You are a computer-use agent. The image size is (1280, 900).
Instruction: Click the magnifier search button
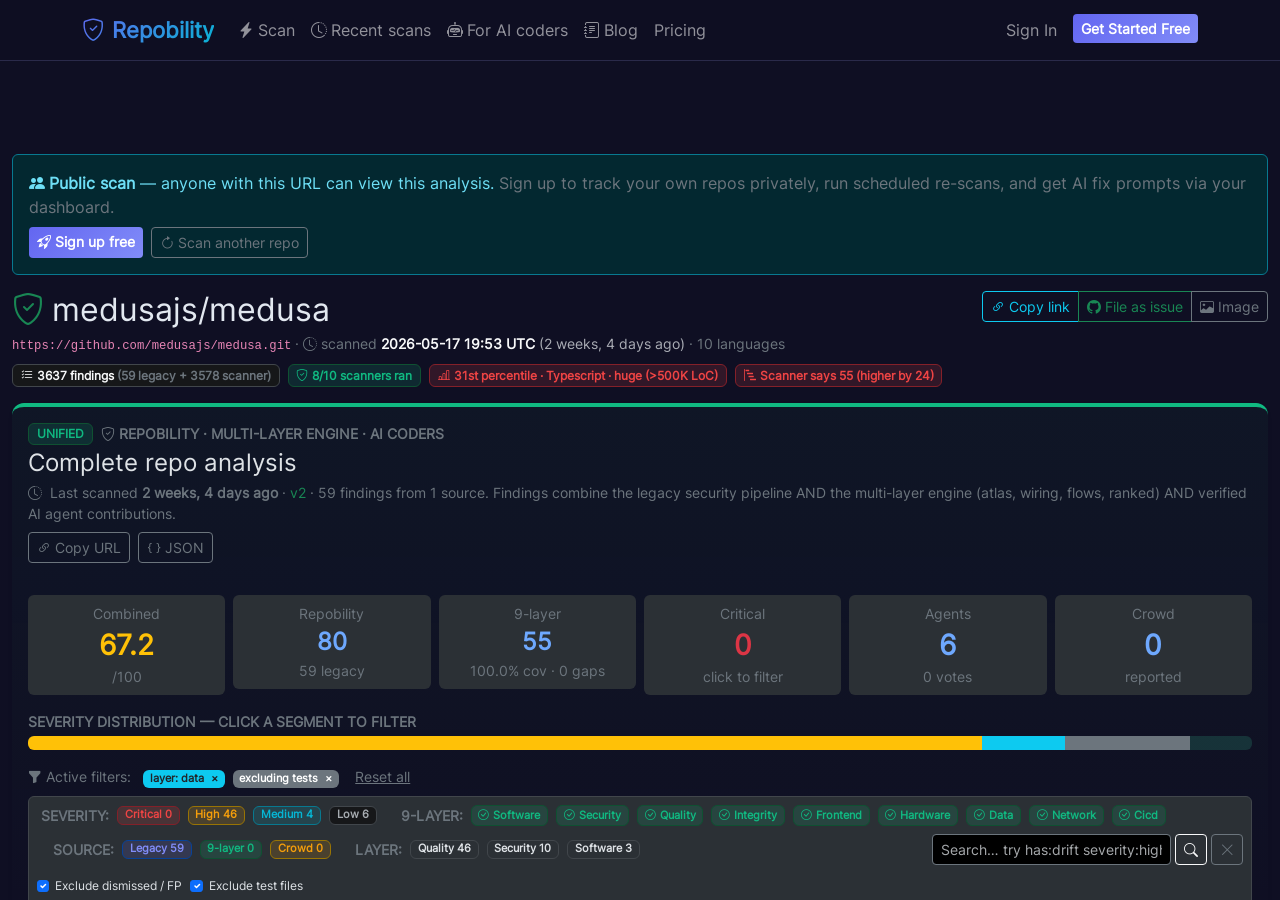click(x=1191, y=849)
